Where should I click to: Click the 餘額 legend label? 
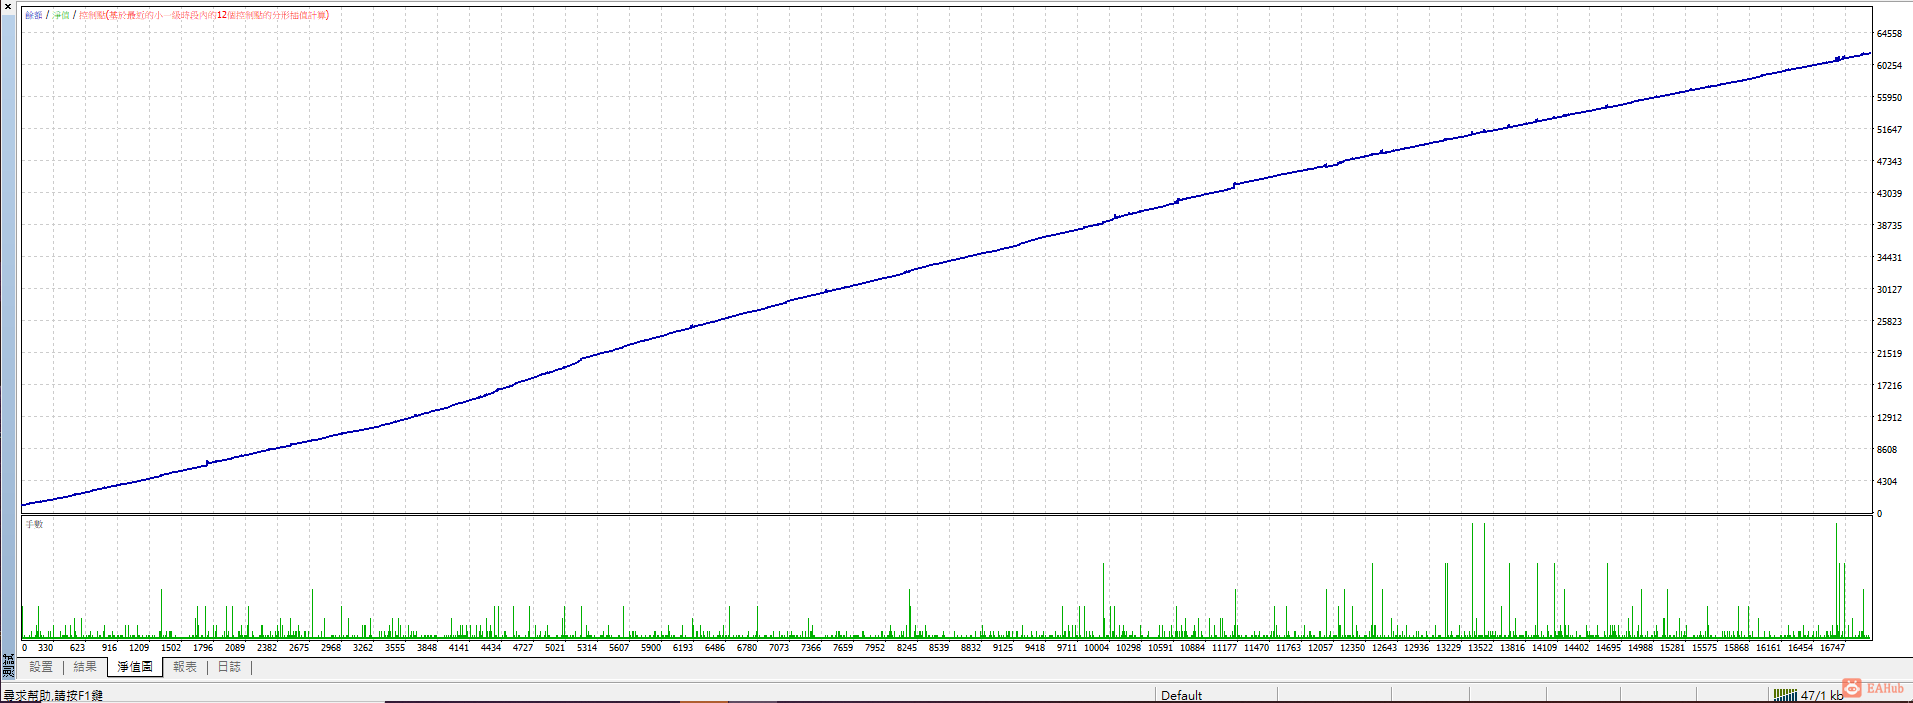click(x=34, y=15)
